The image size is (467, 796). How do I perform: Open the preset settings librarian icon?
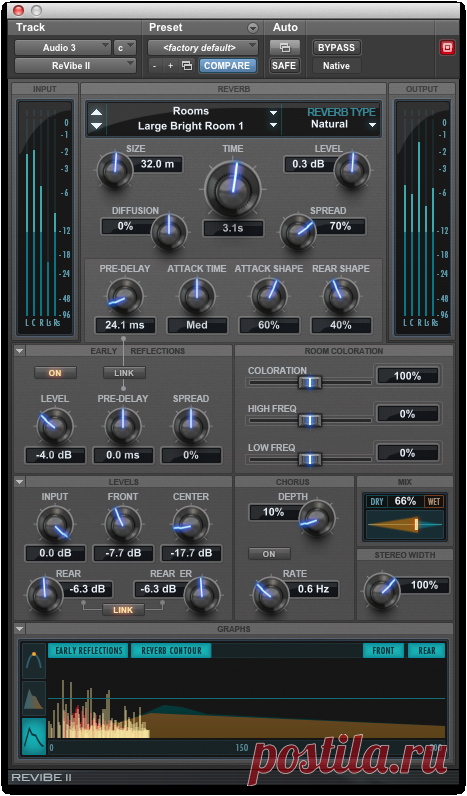(187, 65)
